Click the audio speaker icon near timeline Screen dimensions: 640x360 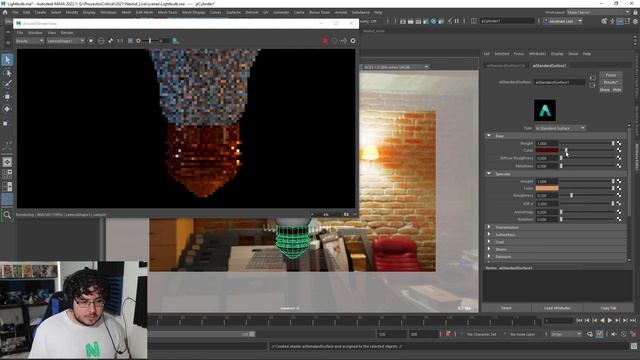614,334
